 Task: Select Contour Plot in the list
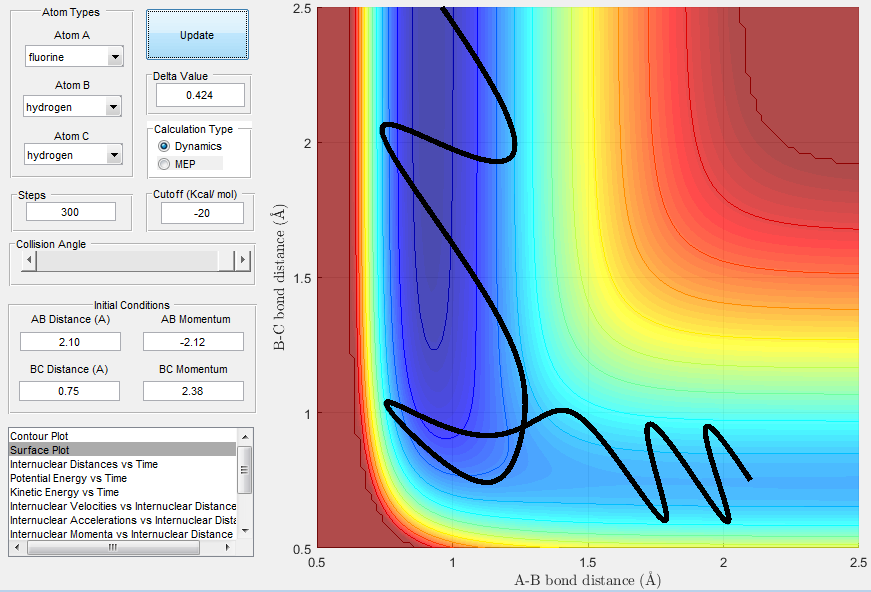(123, 436)
